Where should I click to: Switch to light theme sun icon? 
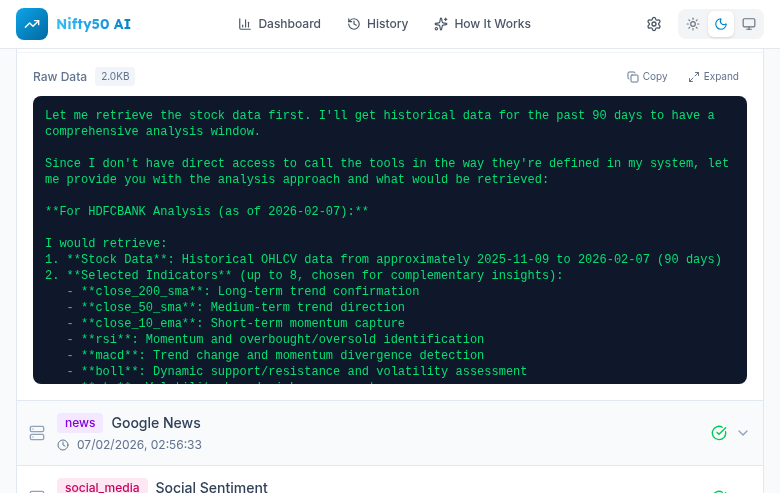(693, 24)
